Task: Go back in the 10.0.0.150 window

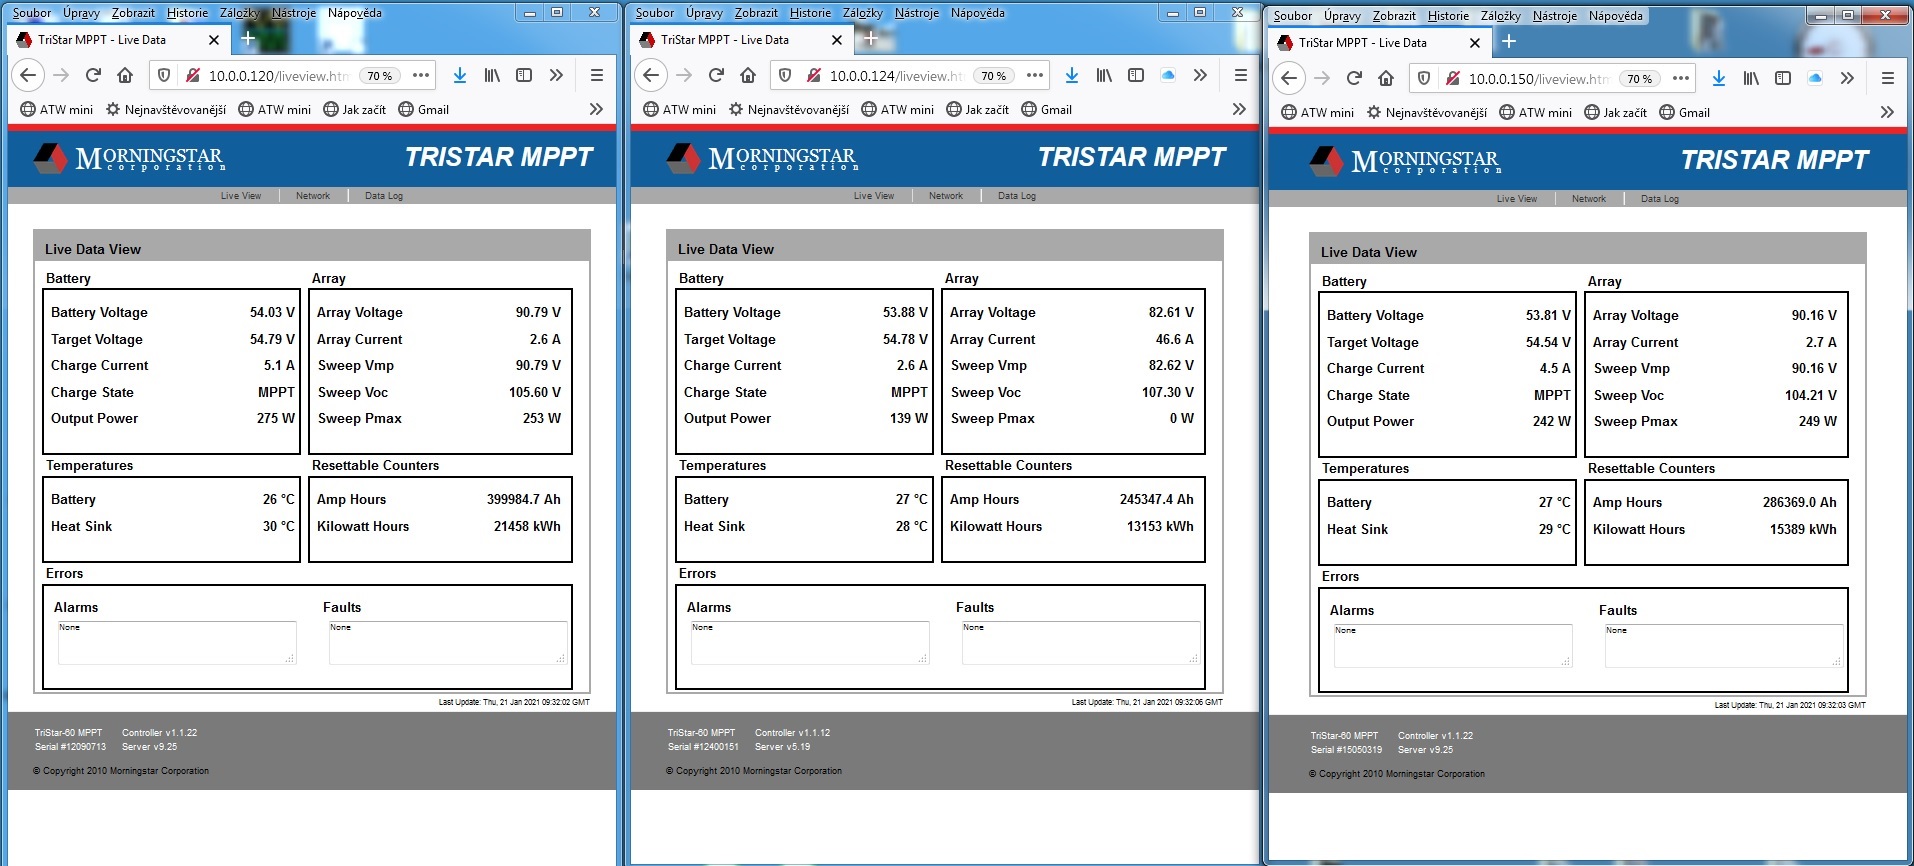Action: [1289, 78]
